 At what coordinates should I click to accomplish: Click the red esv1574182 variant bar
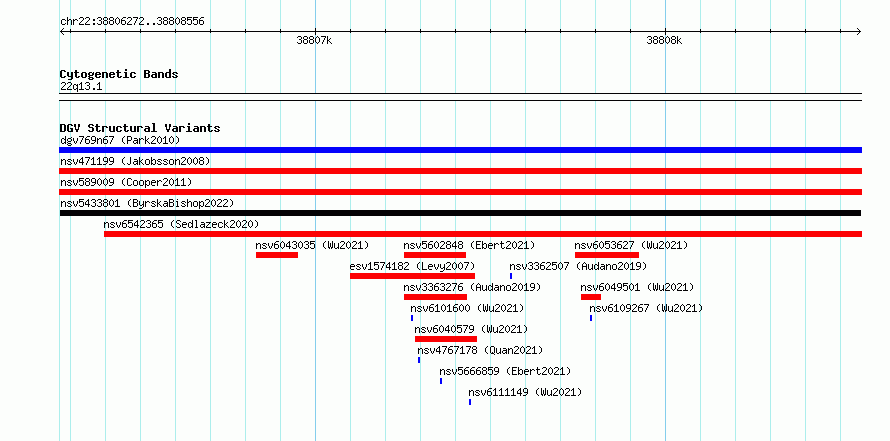[x=413, y=276]
